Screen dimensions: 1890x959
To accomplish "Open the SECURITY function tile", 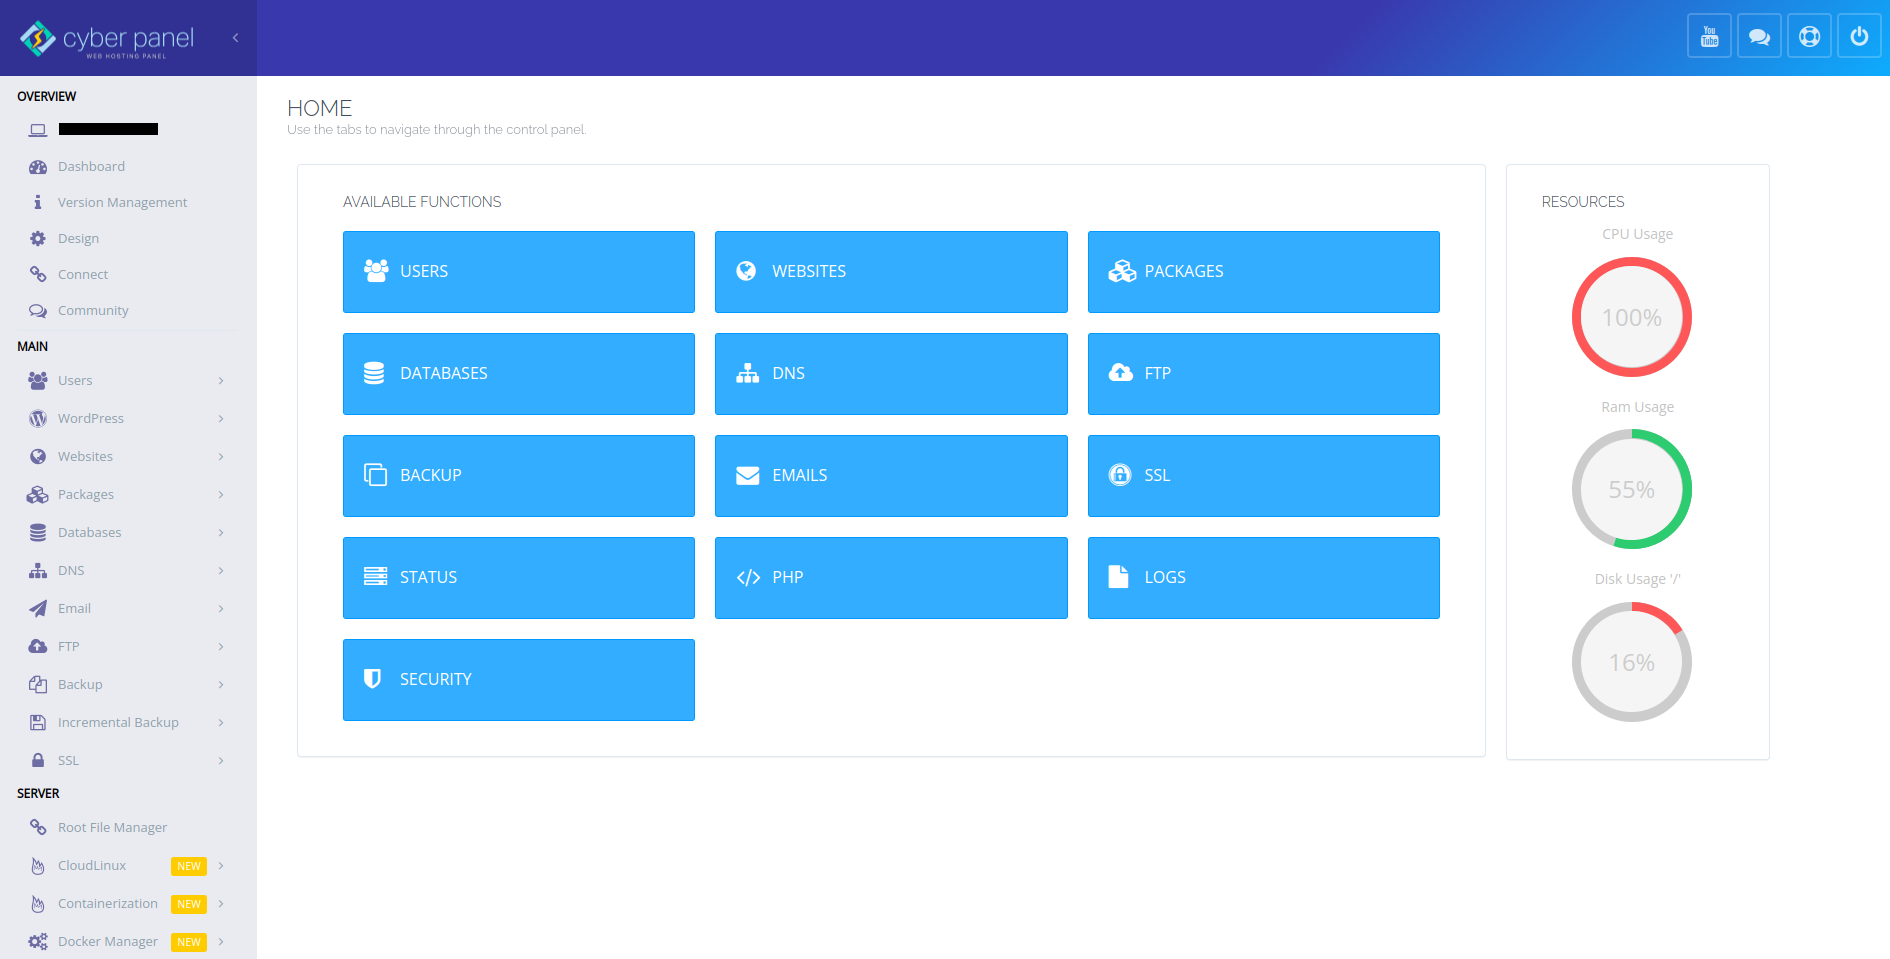I will pyautogui.click(x=518, y=680).
